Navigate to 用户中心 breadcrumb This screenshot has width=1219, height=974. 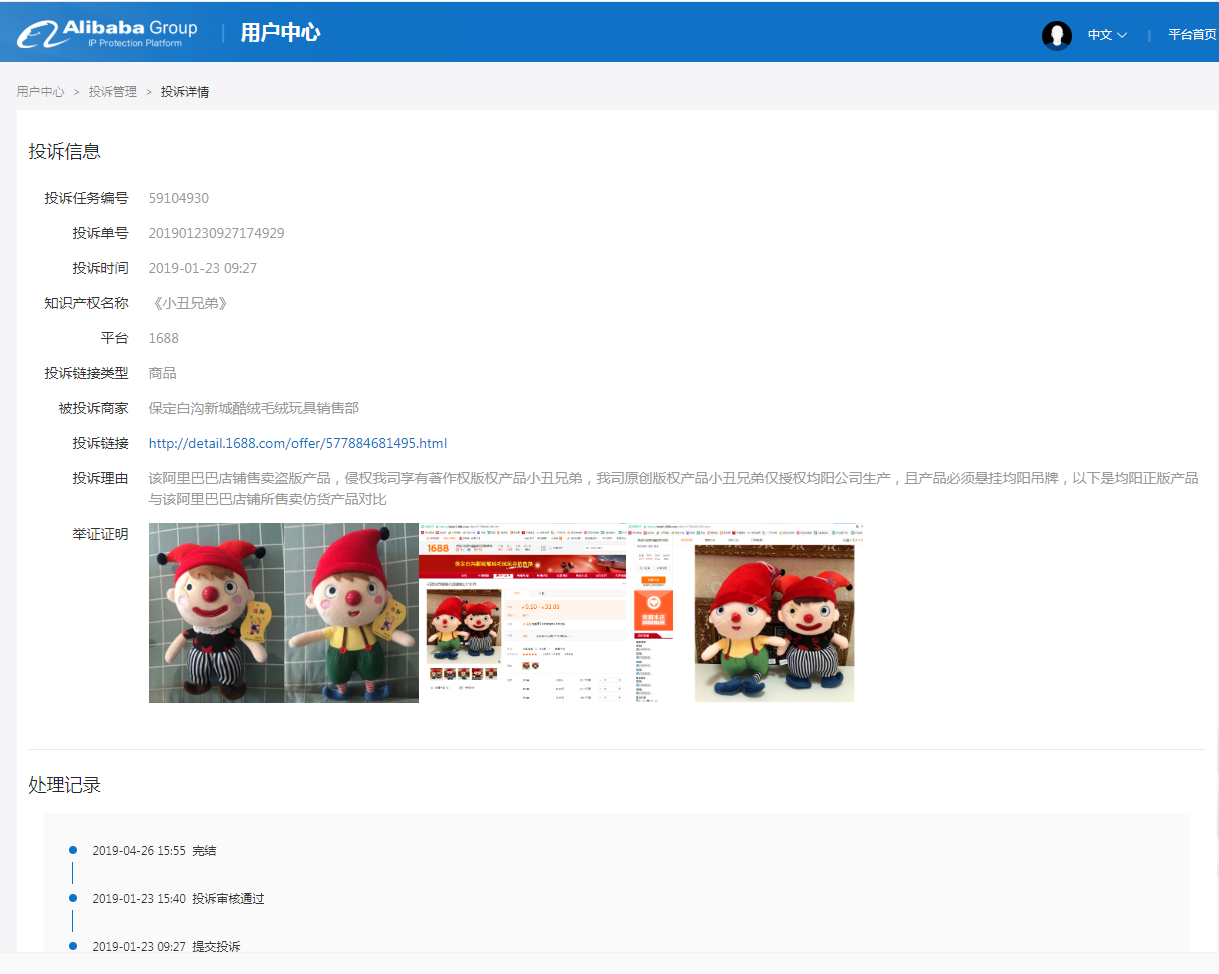click(40, 91)
